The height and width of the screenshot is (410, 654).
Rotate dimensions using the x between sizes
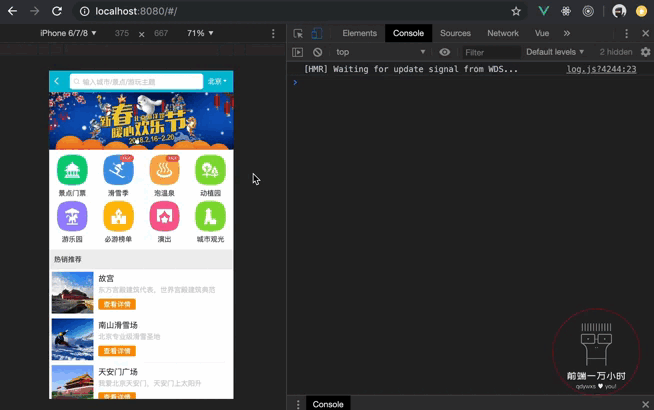click(141, 34)
